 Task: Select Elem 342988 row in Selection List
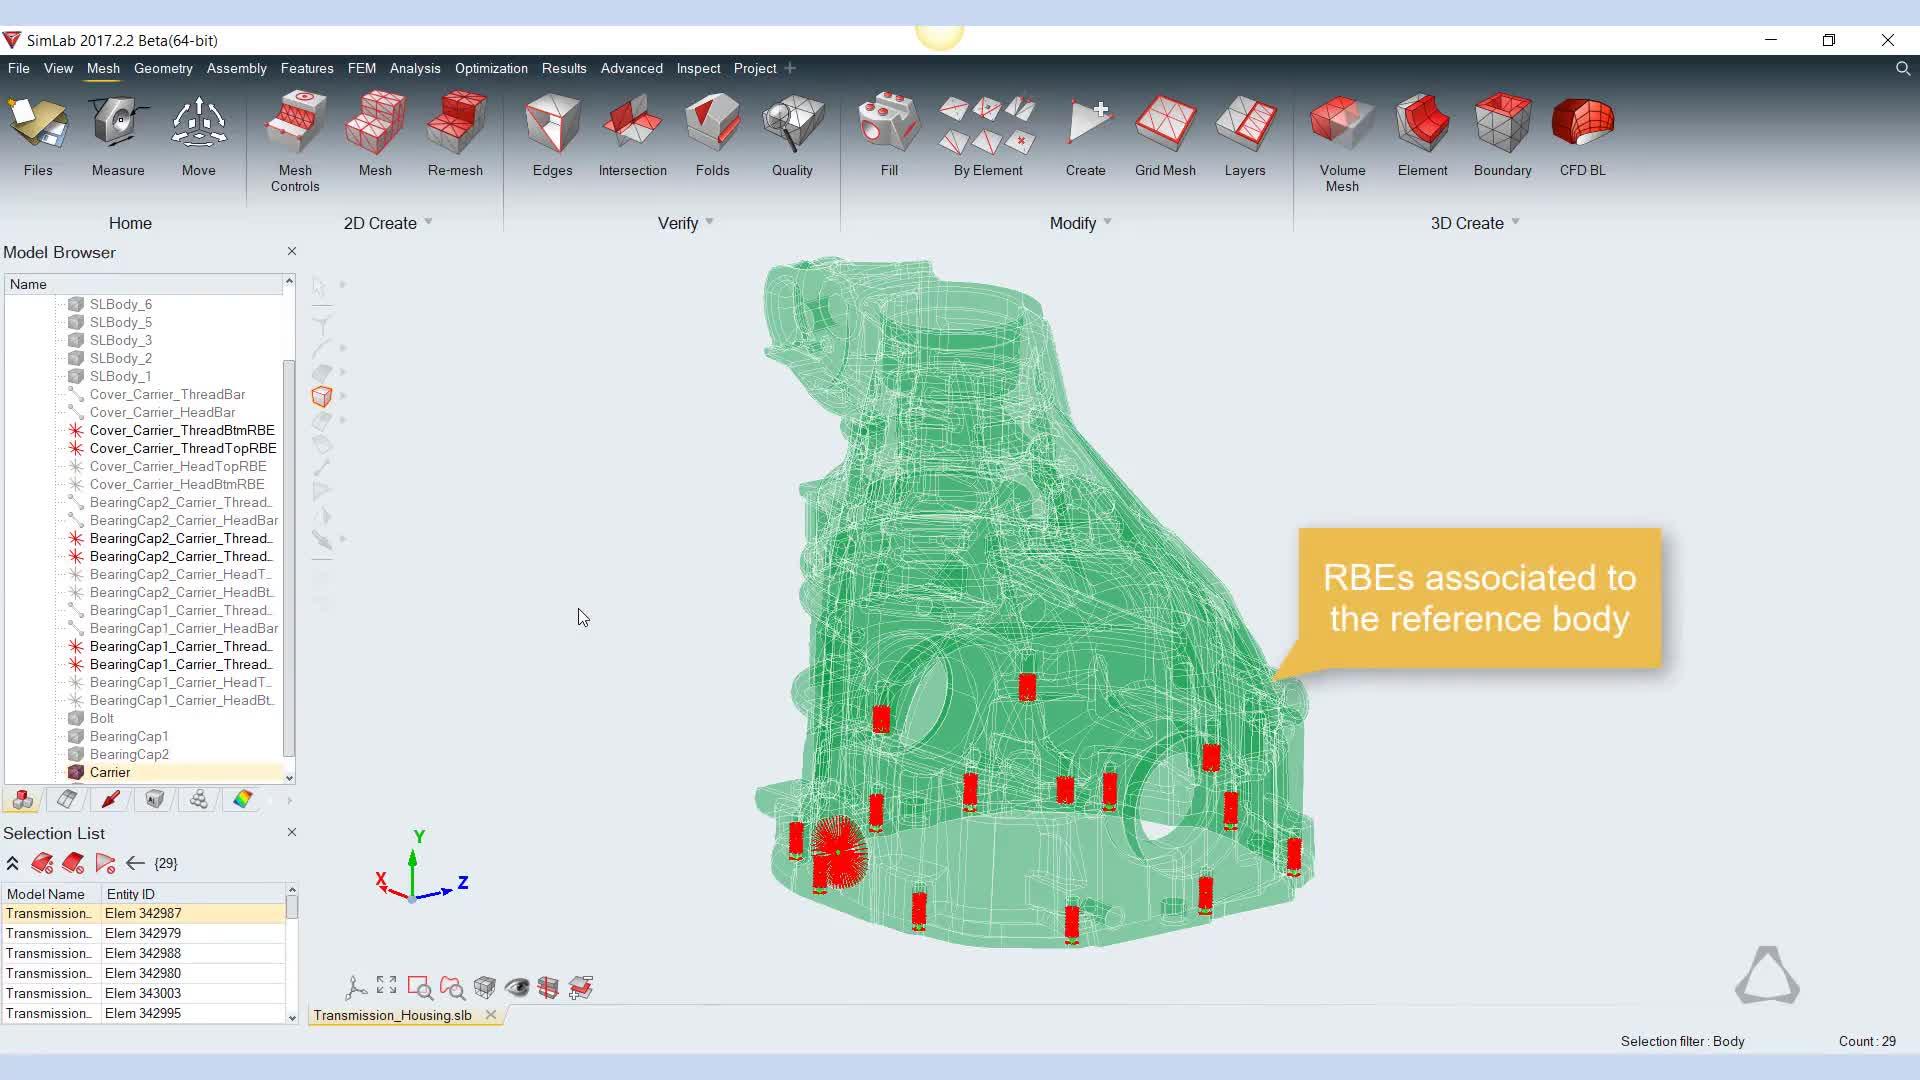click(143, 953)
